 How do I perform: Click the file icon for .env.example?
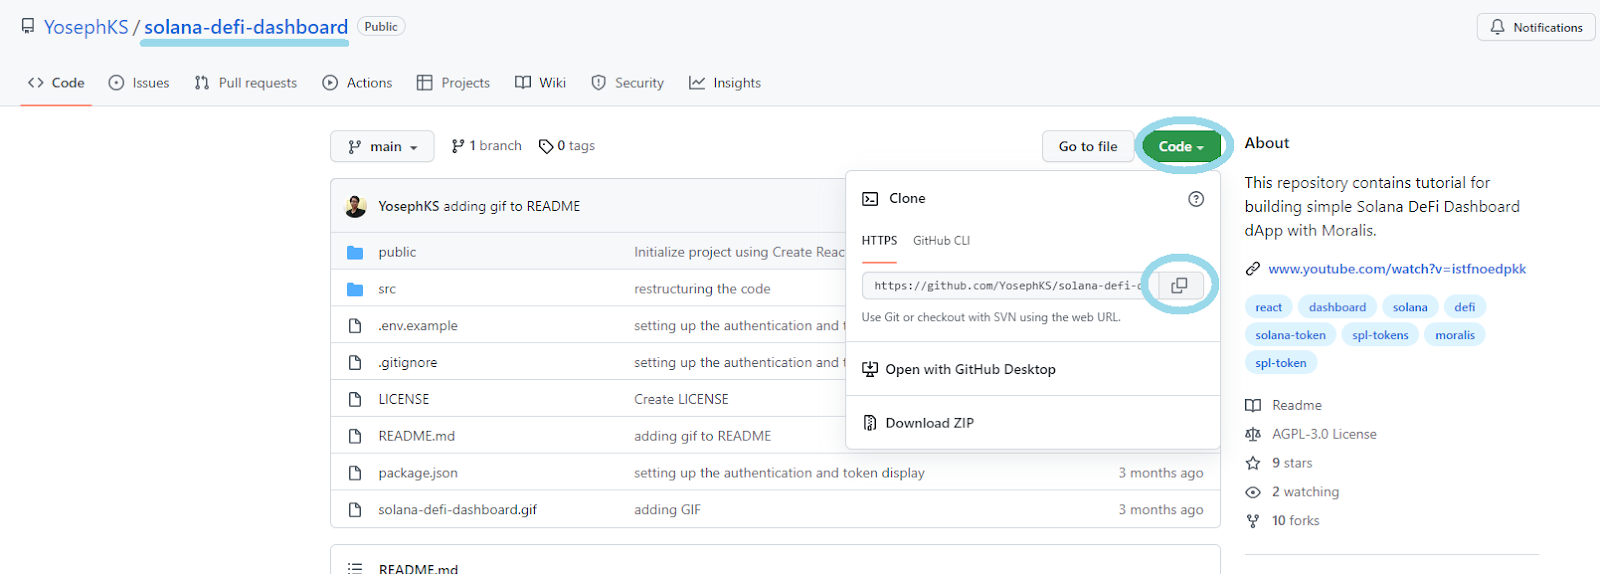click(355, 326)
